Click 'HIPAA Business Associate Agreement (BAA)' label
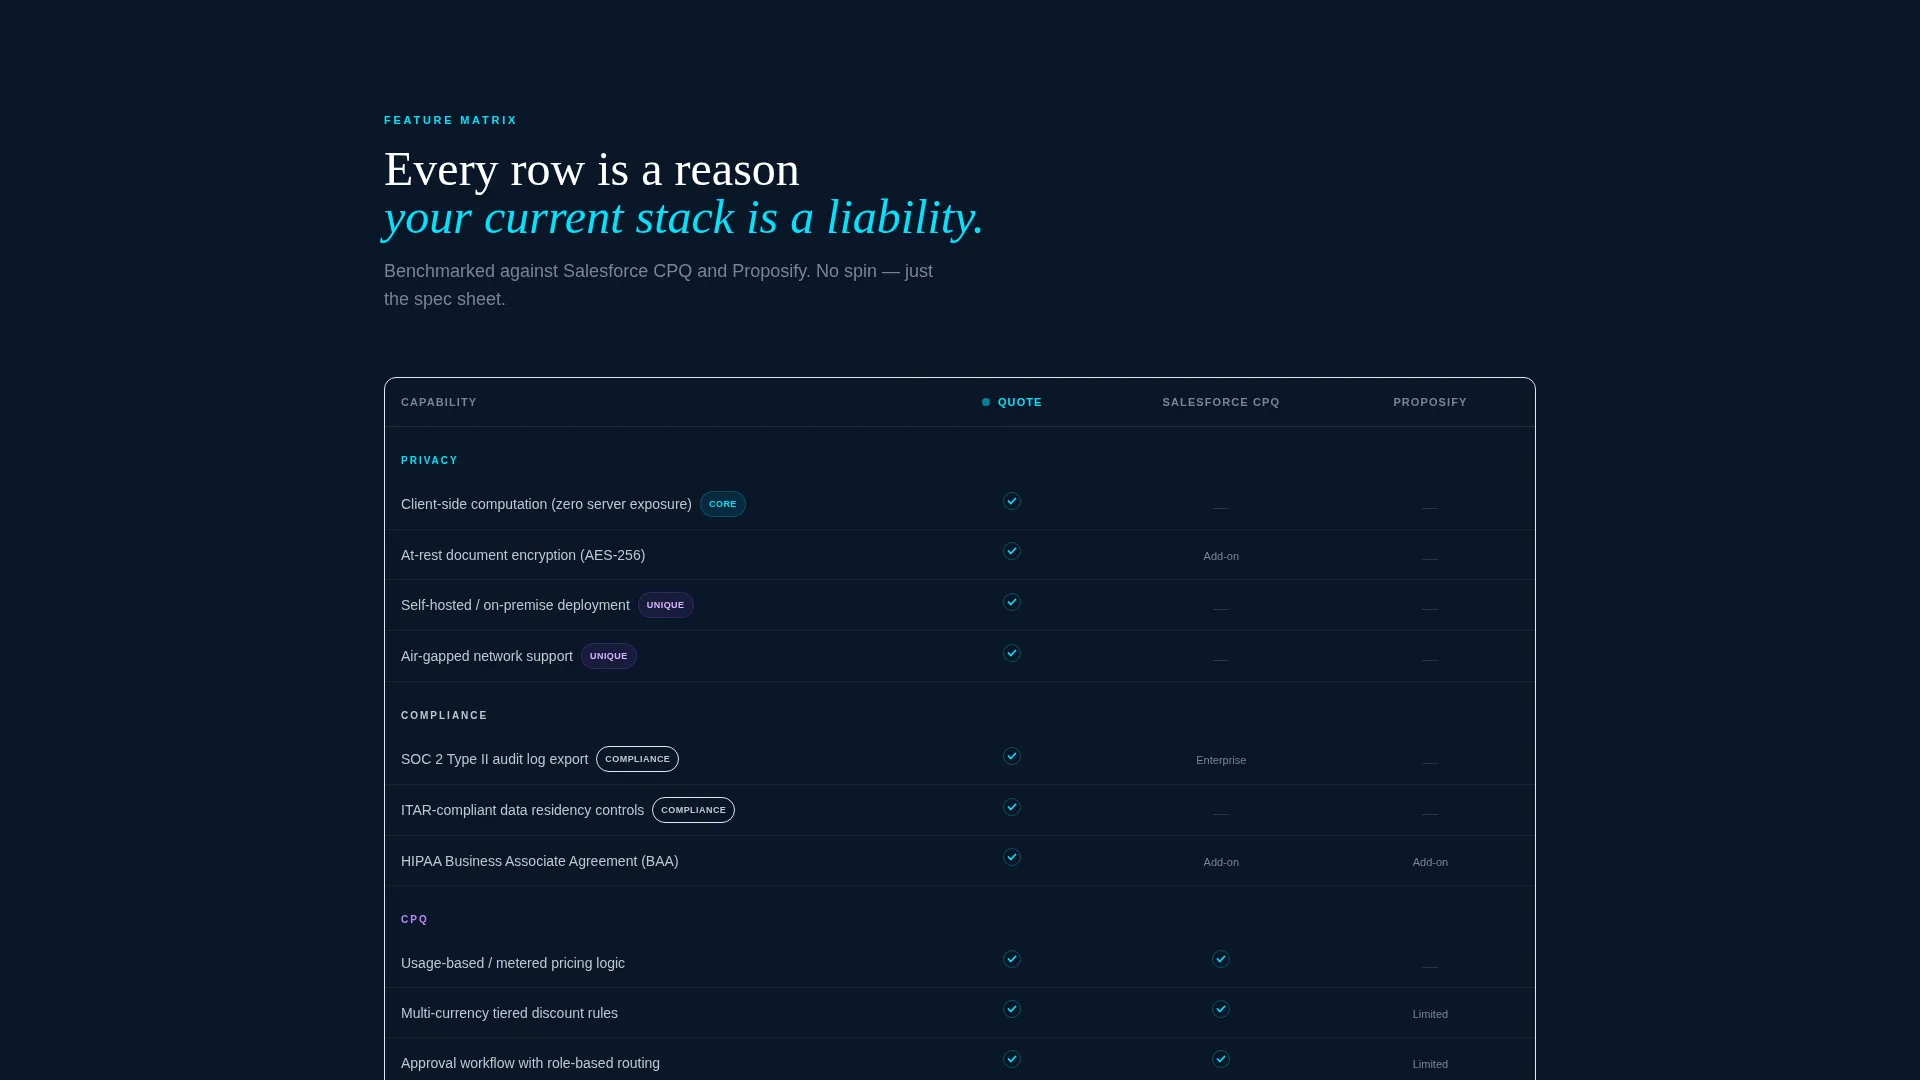This screenshot has width=1920, height=1080. coord(540,861)
